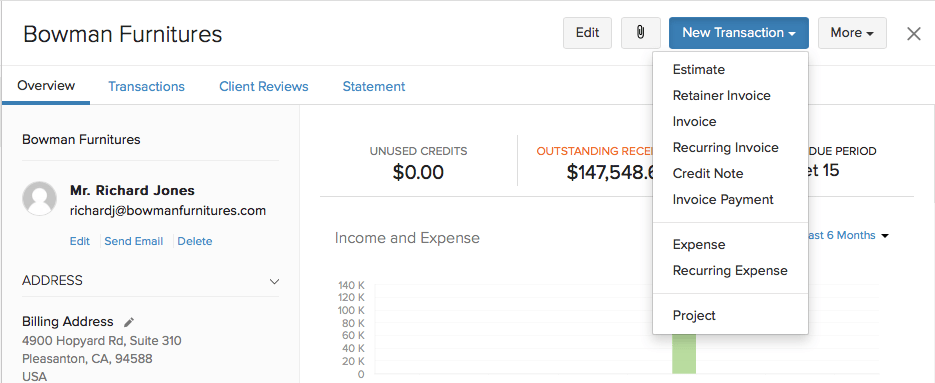This screenshot has height=383, width=935.
Task: Click the Pleasanton, CA, 94588 line
Action: pos(87,359)
